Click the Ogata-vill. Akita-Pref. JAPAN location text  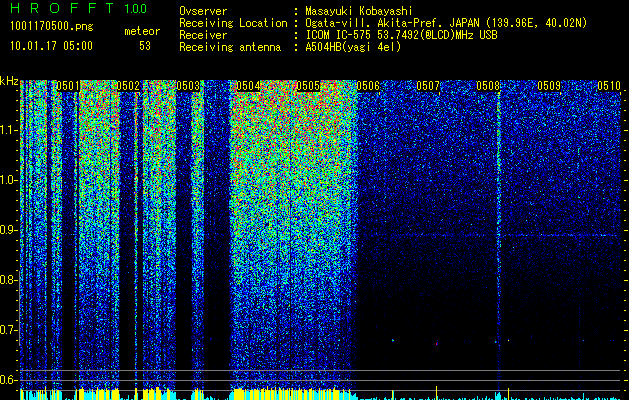click(x=446, y=23)
